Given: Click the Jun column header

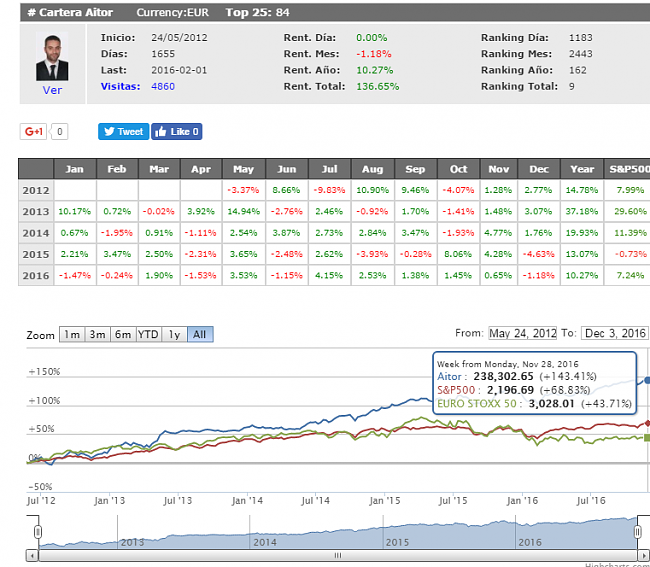Looking at the screenshot, I should 286,169.
